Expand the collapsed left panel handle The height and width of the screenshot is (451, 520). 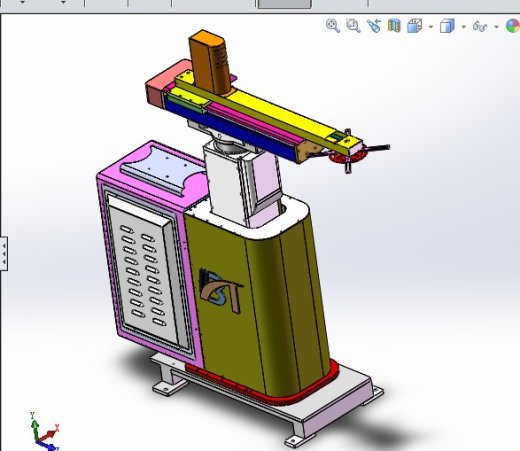click(4, 254)
